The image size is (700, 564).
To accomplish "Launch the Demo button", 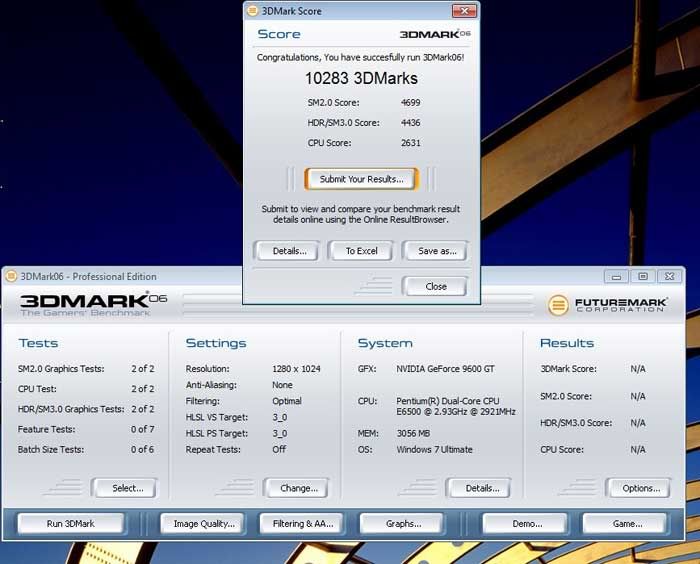I will (525, 523).
